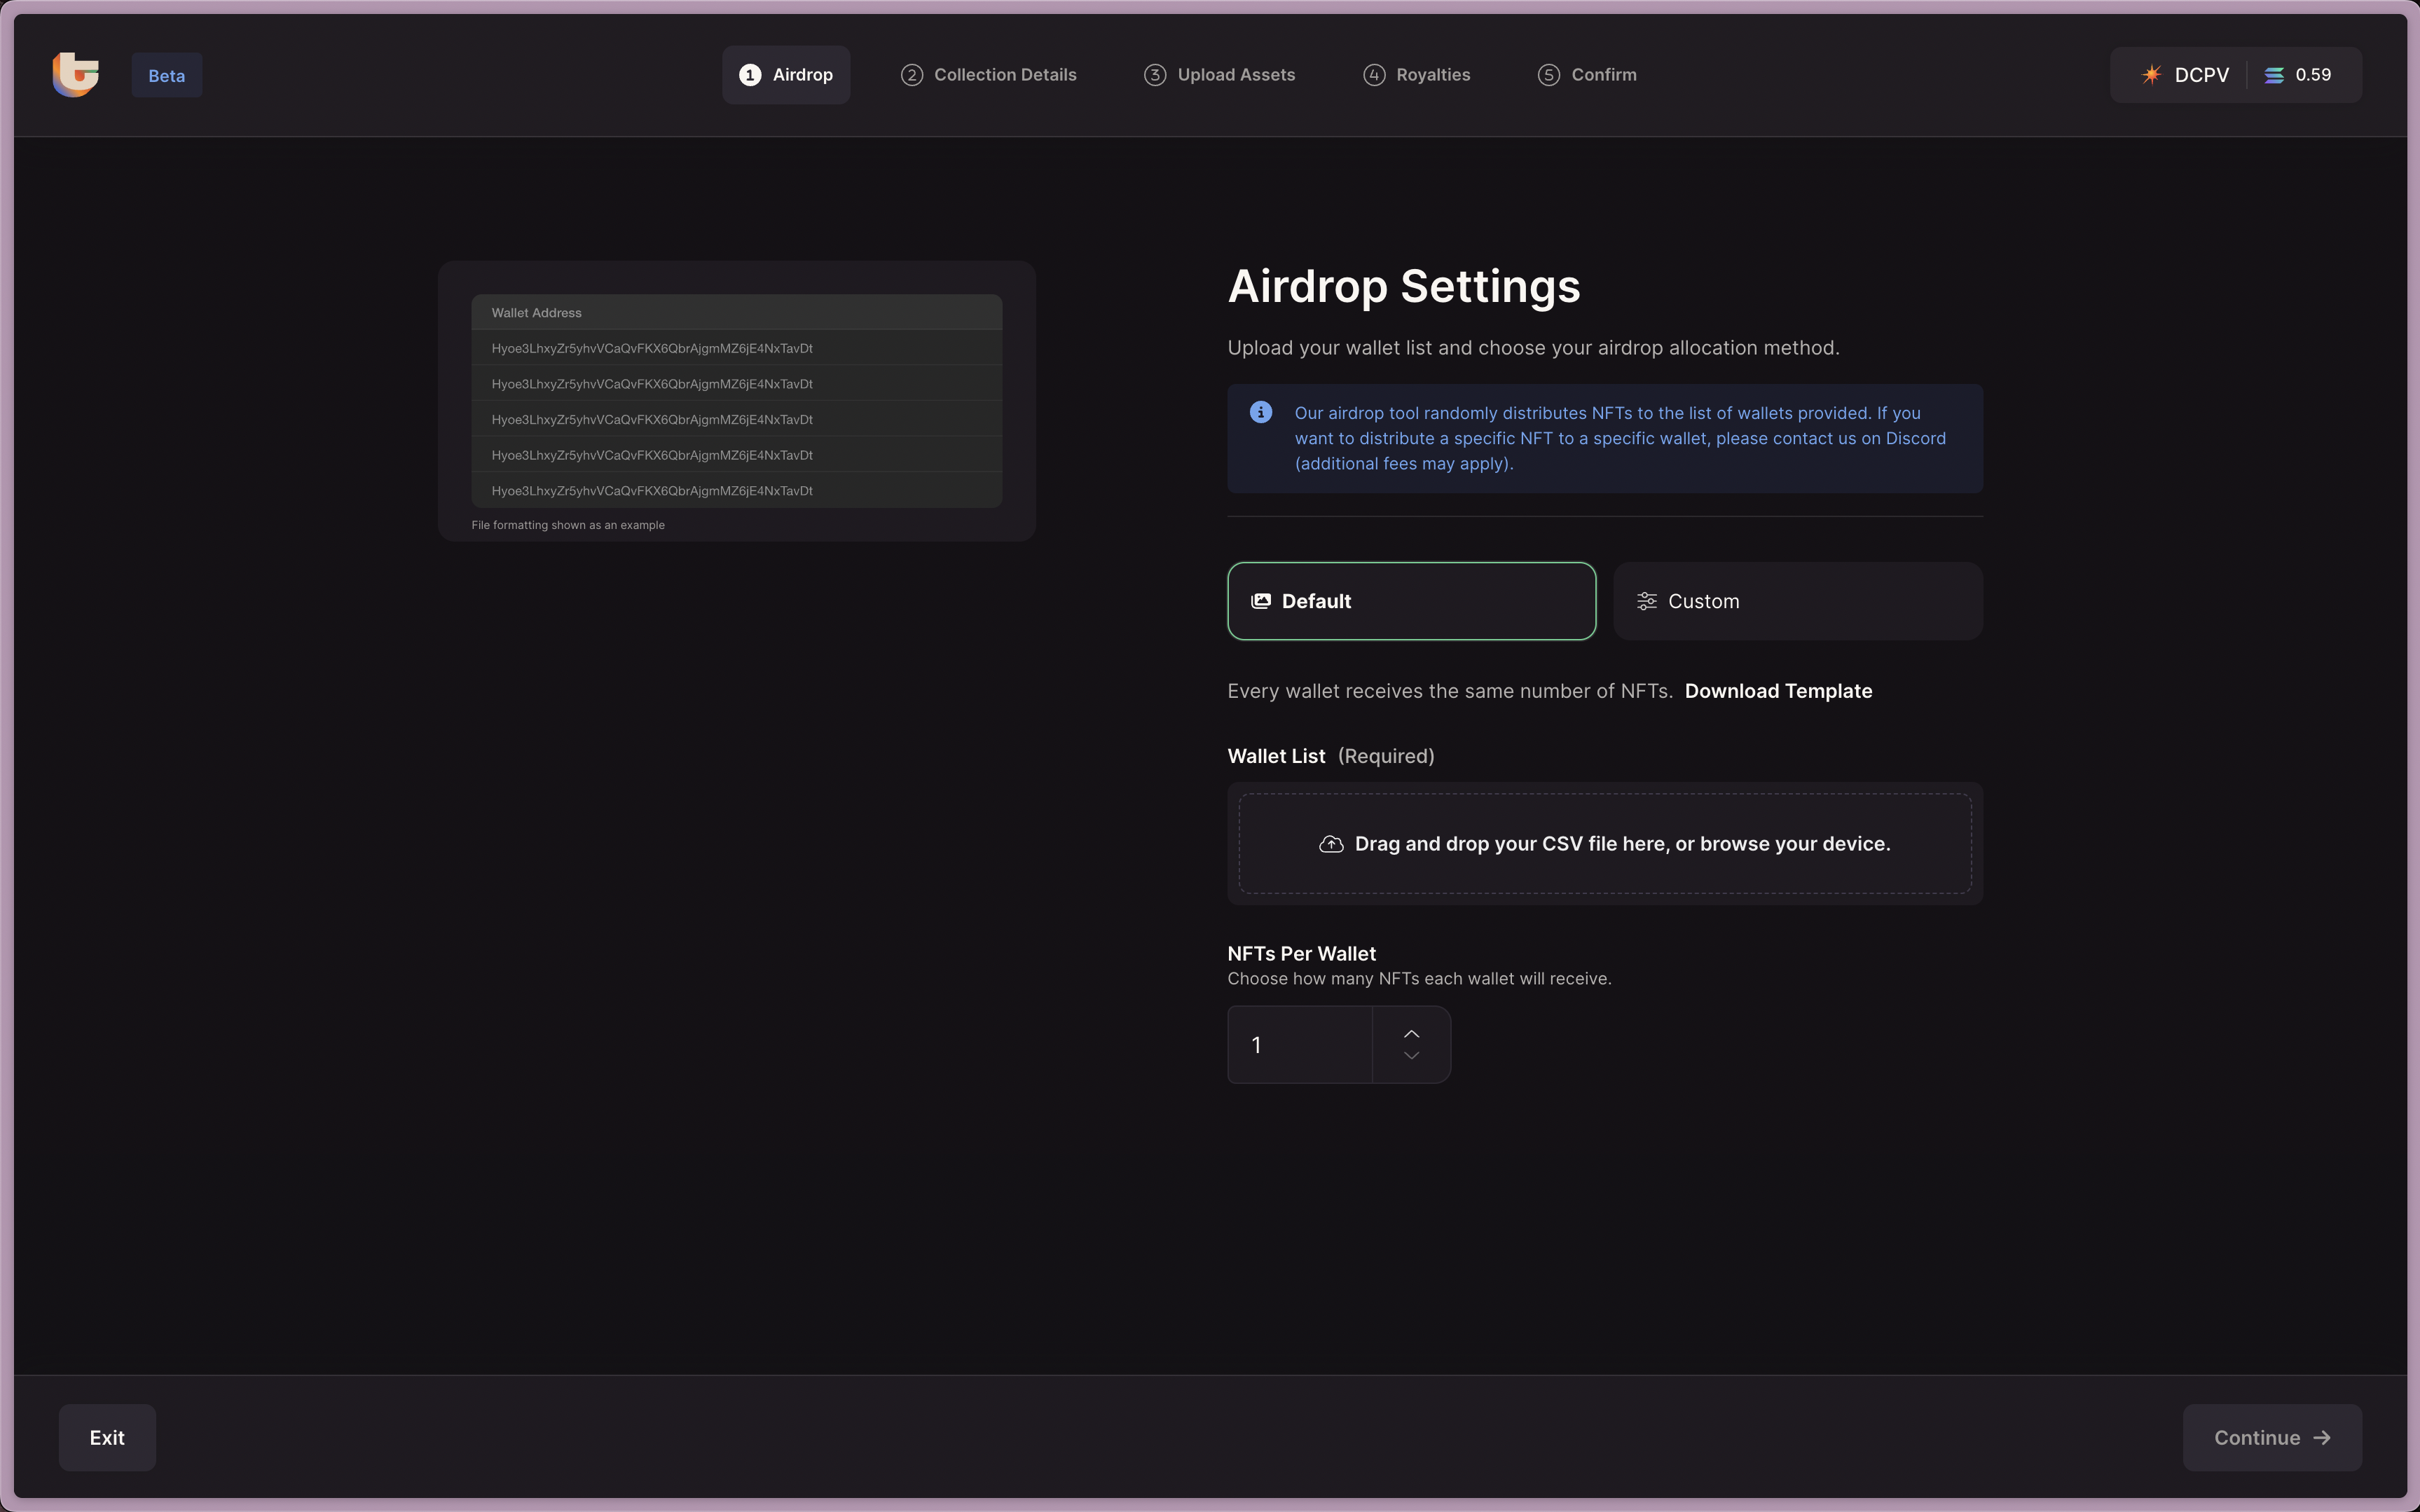This screenshot has height=1512, width=2420.
Task: Click the blue info icon in notice
Action: pyautogui.click(x=1261, y=412)
